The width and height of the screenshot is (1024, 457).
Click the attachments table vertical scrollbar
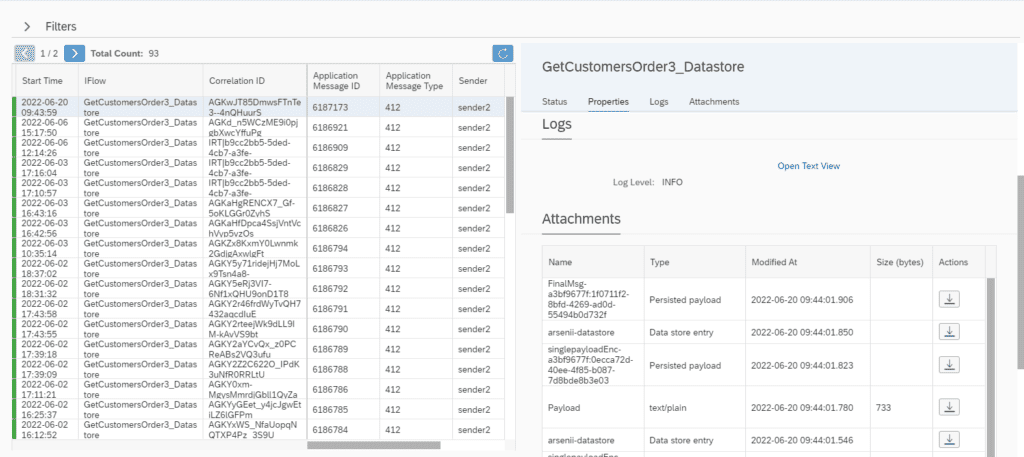point(991,366)
